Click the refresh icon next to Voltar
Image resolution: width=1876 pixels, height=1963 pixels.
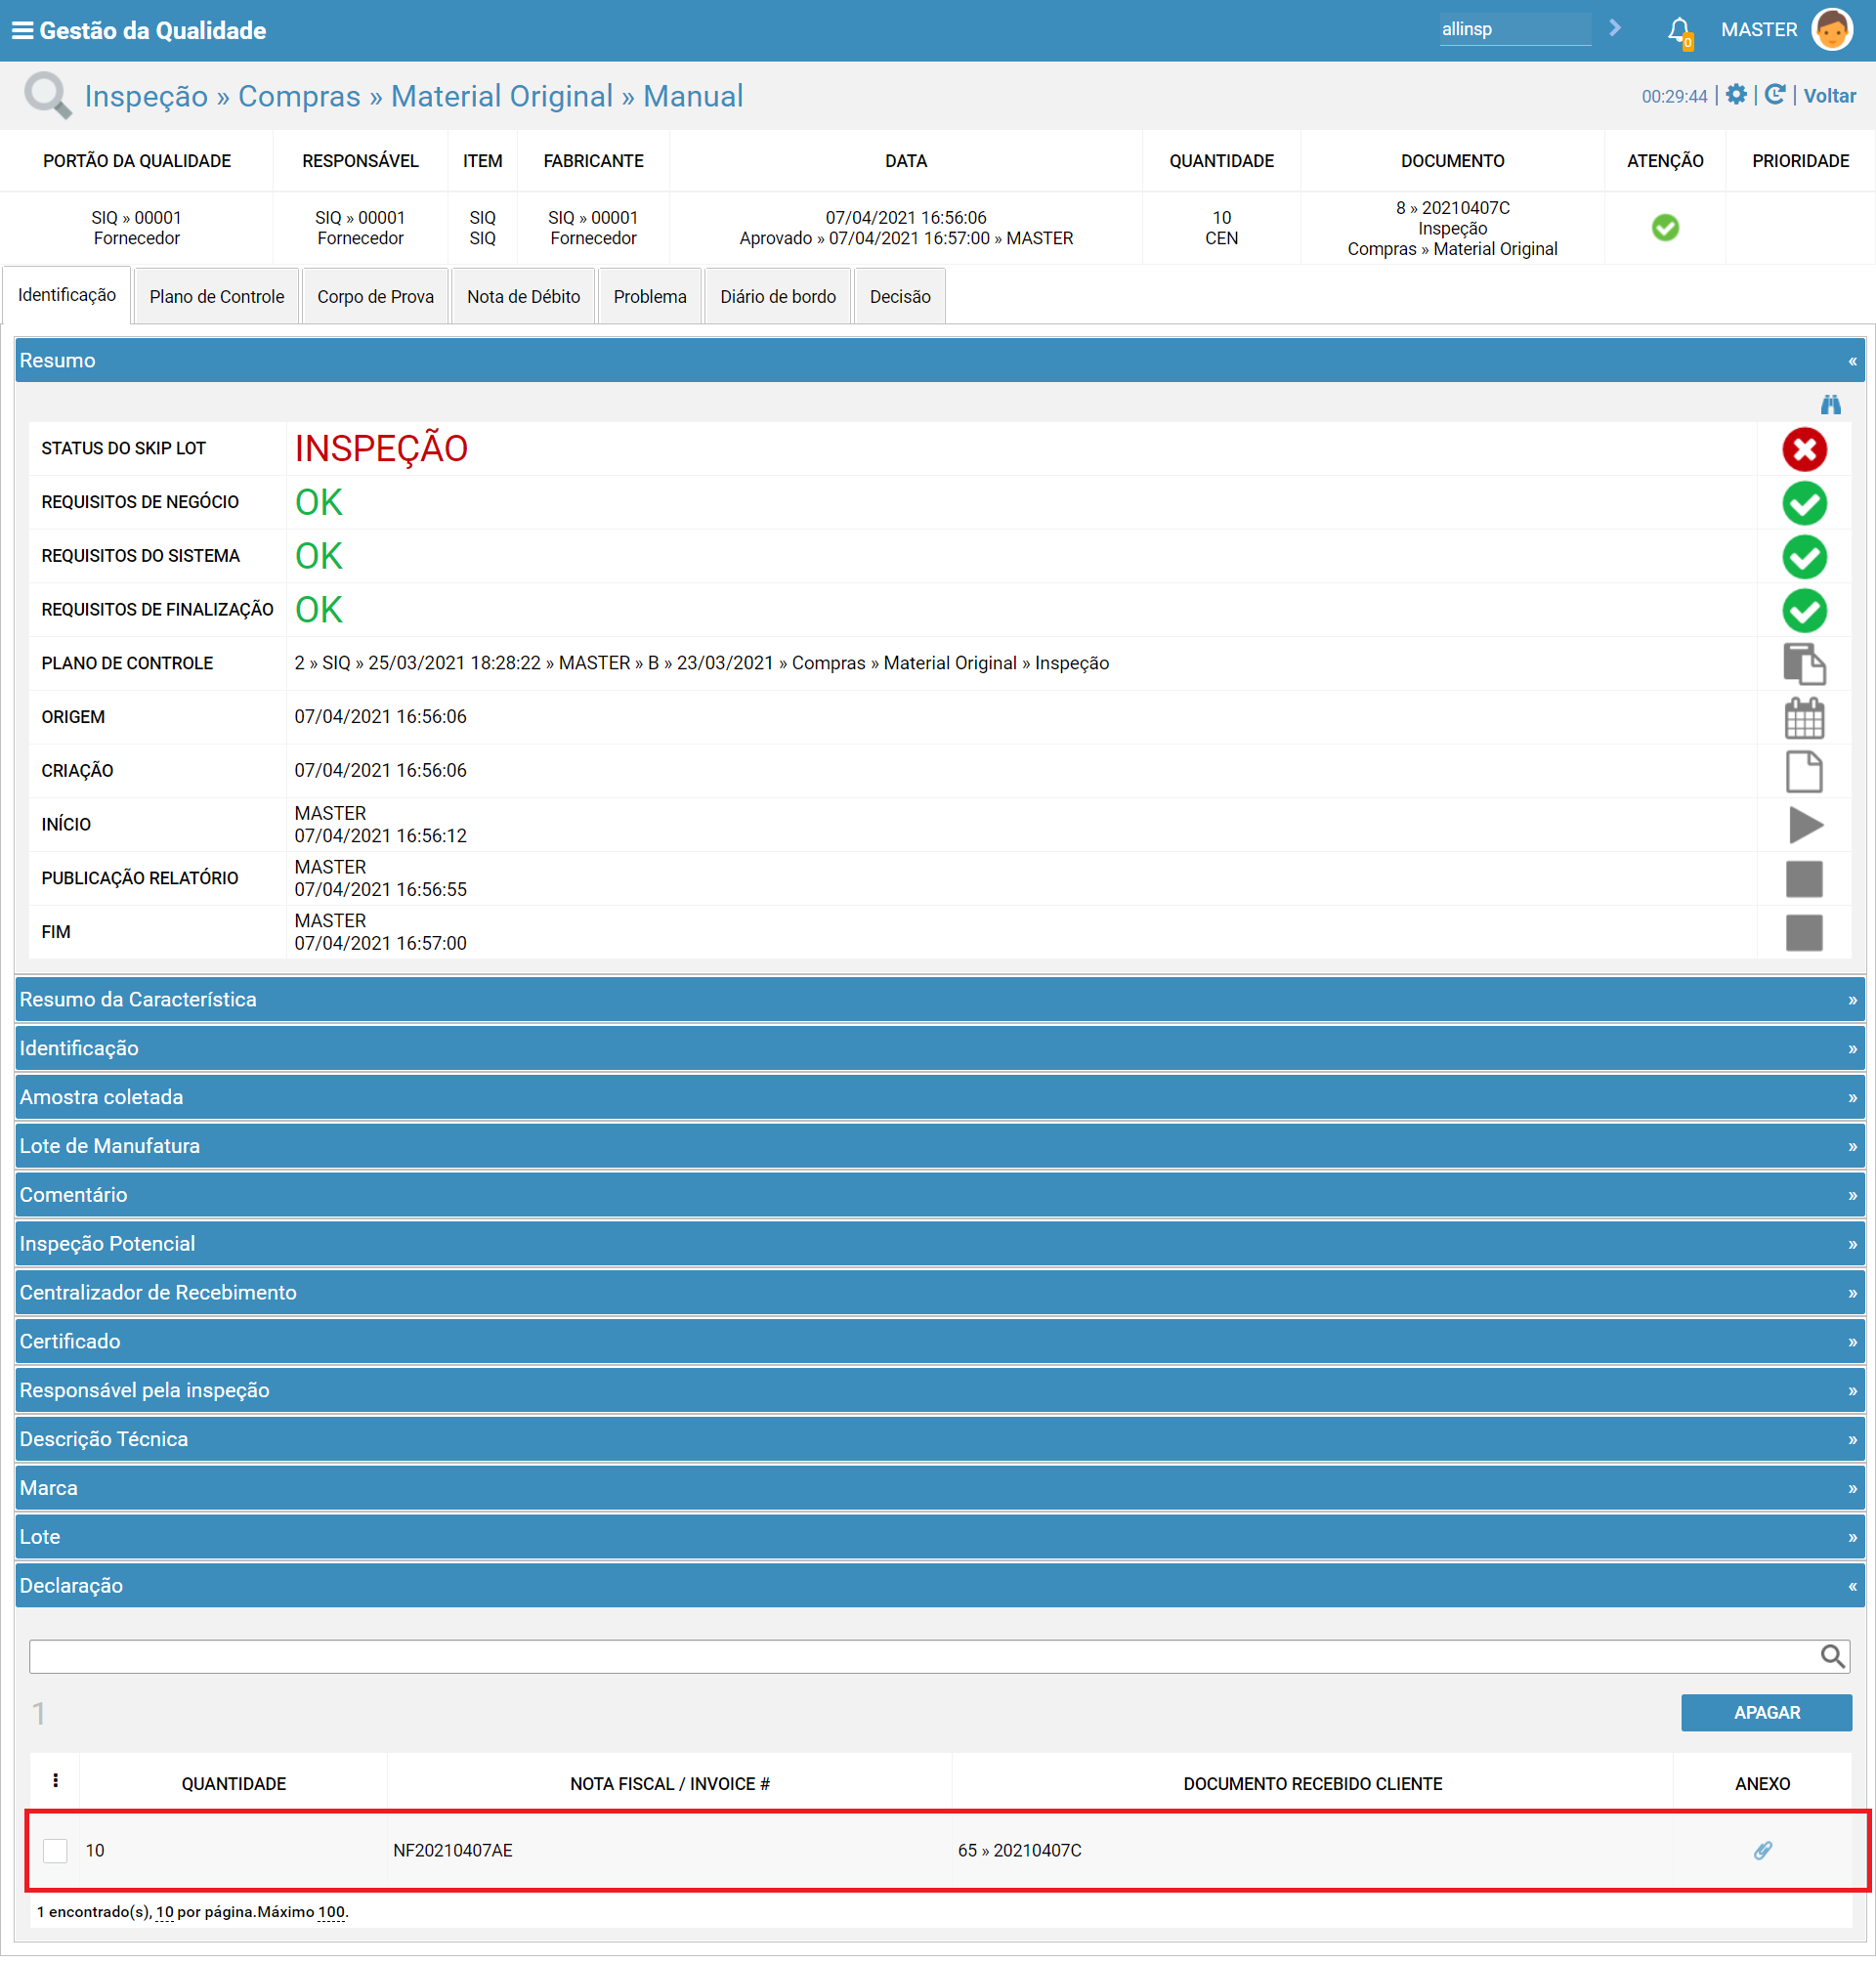pyautogui.click(x=1774, y=95)
